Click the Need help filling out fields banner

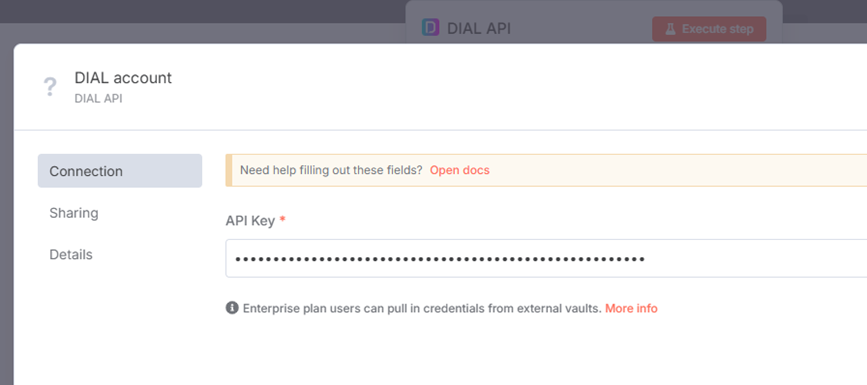click(x=546, y=170)
